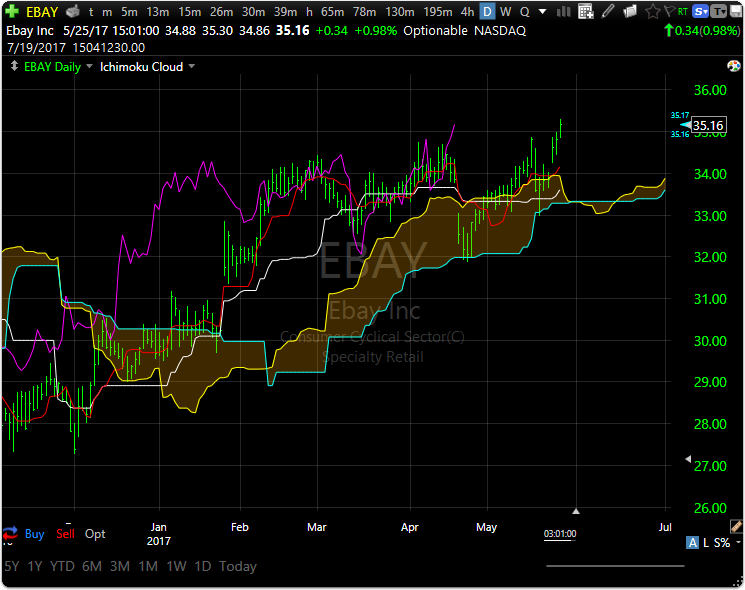The height and width of the screenshot is (590, 745).
Task: Click the white pointer marker on time axis
Action: click(576, 511)
